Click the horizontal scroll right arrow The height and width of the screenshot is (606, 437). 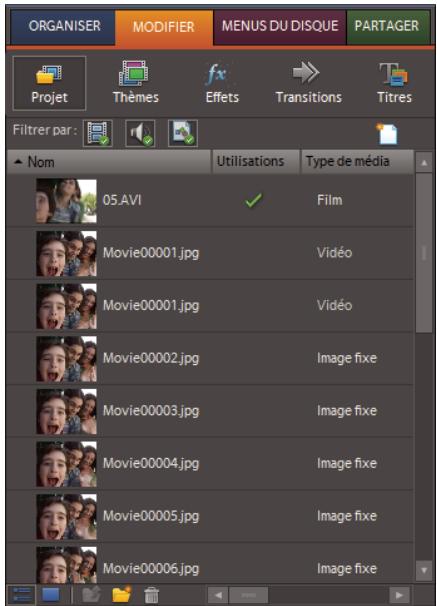399,595
